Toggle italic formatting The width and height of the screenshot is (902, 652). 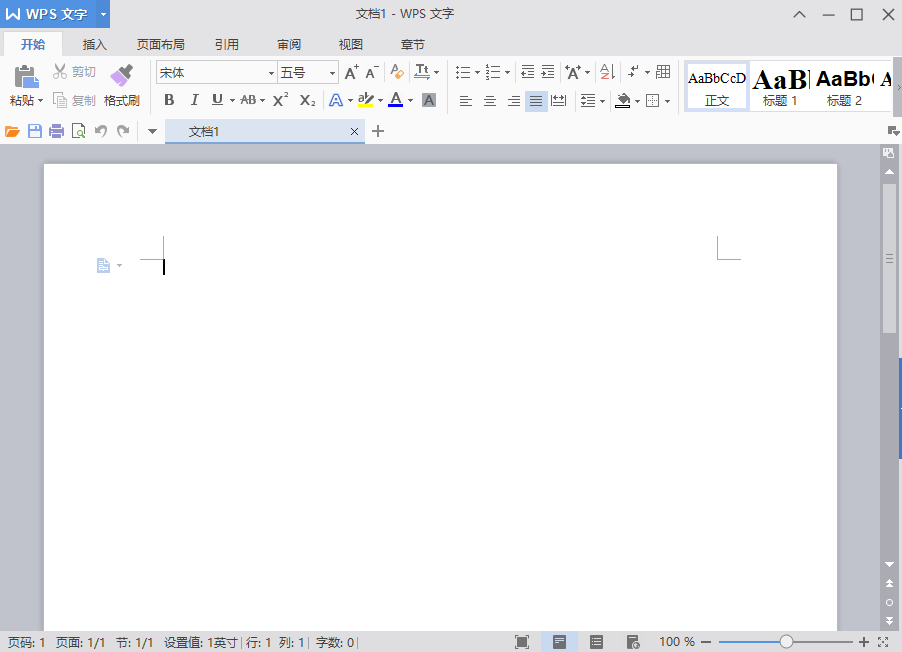coord(194,100)
